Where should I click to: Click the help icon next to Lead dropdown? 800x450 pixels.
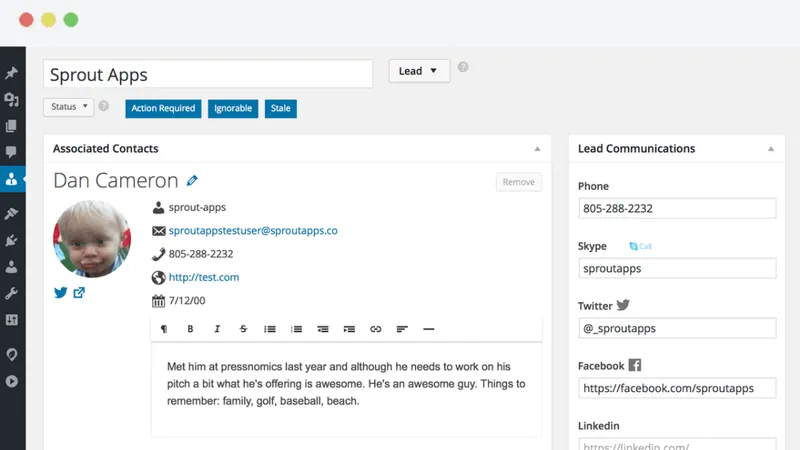coord(463,67)
